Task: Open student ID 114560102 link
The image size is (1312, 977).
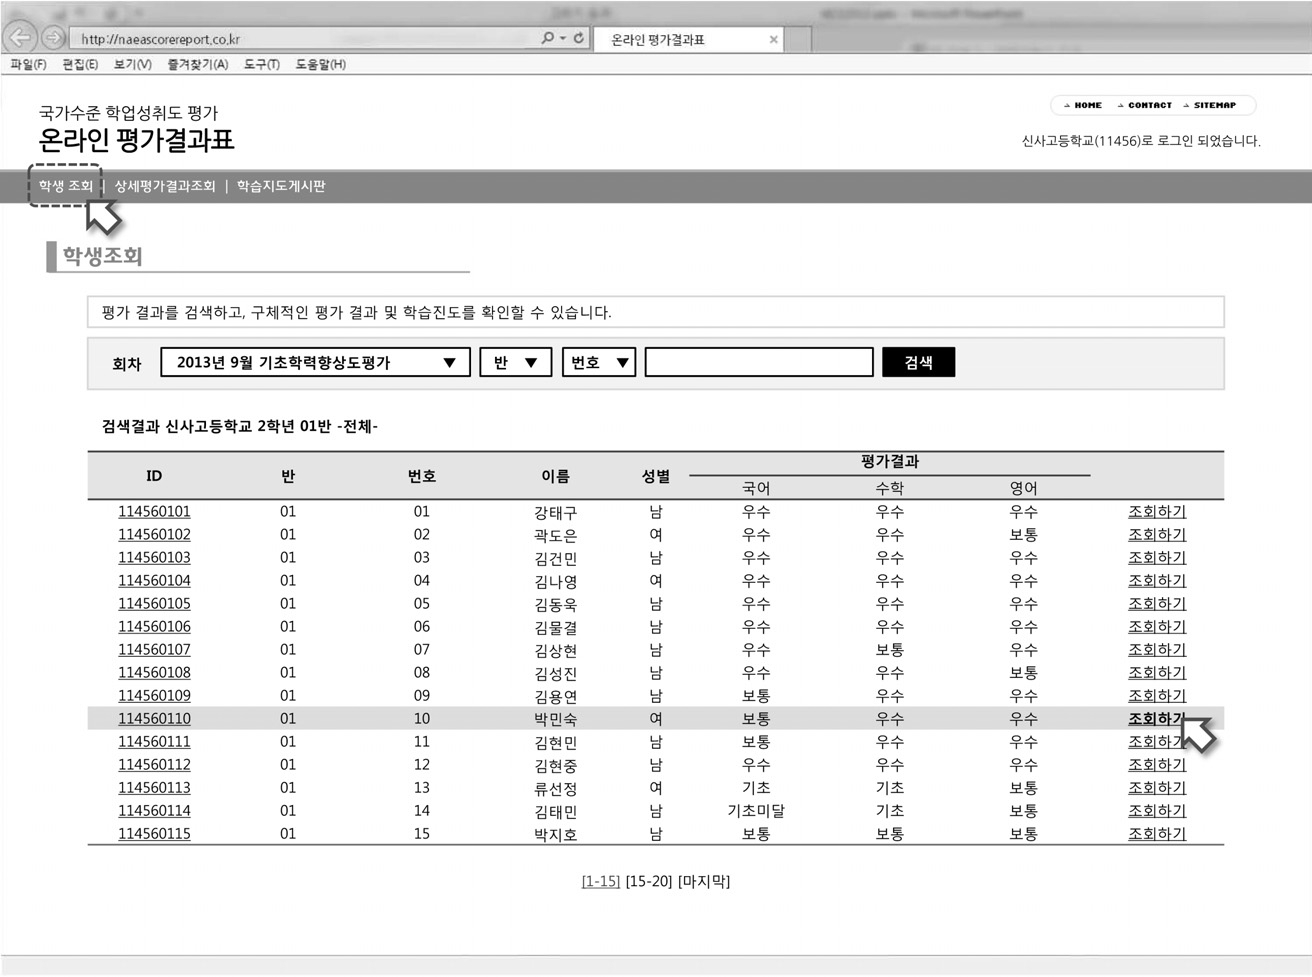Action: (154, 535)
